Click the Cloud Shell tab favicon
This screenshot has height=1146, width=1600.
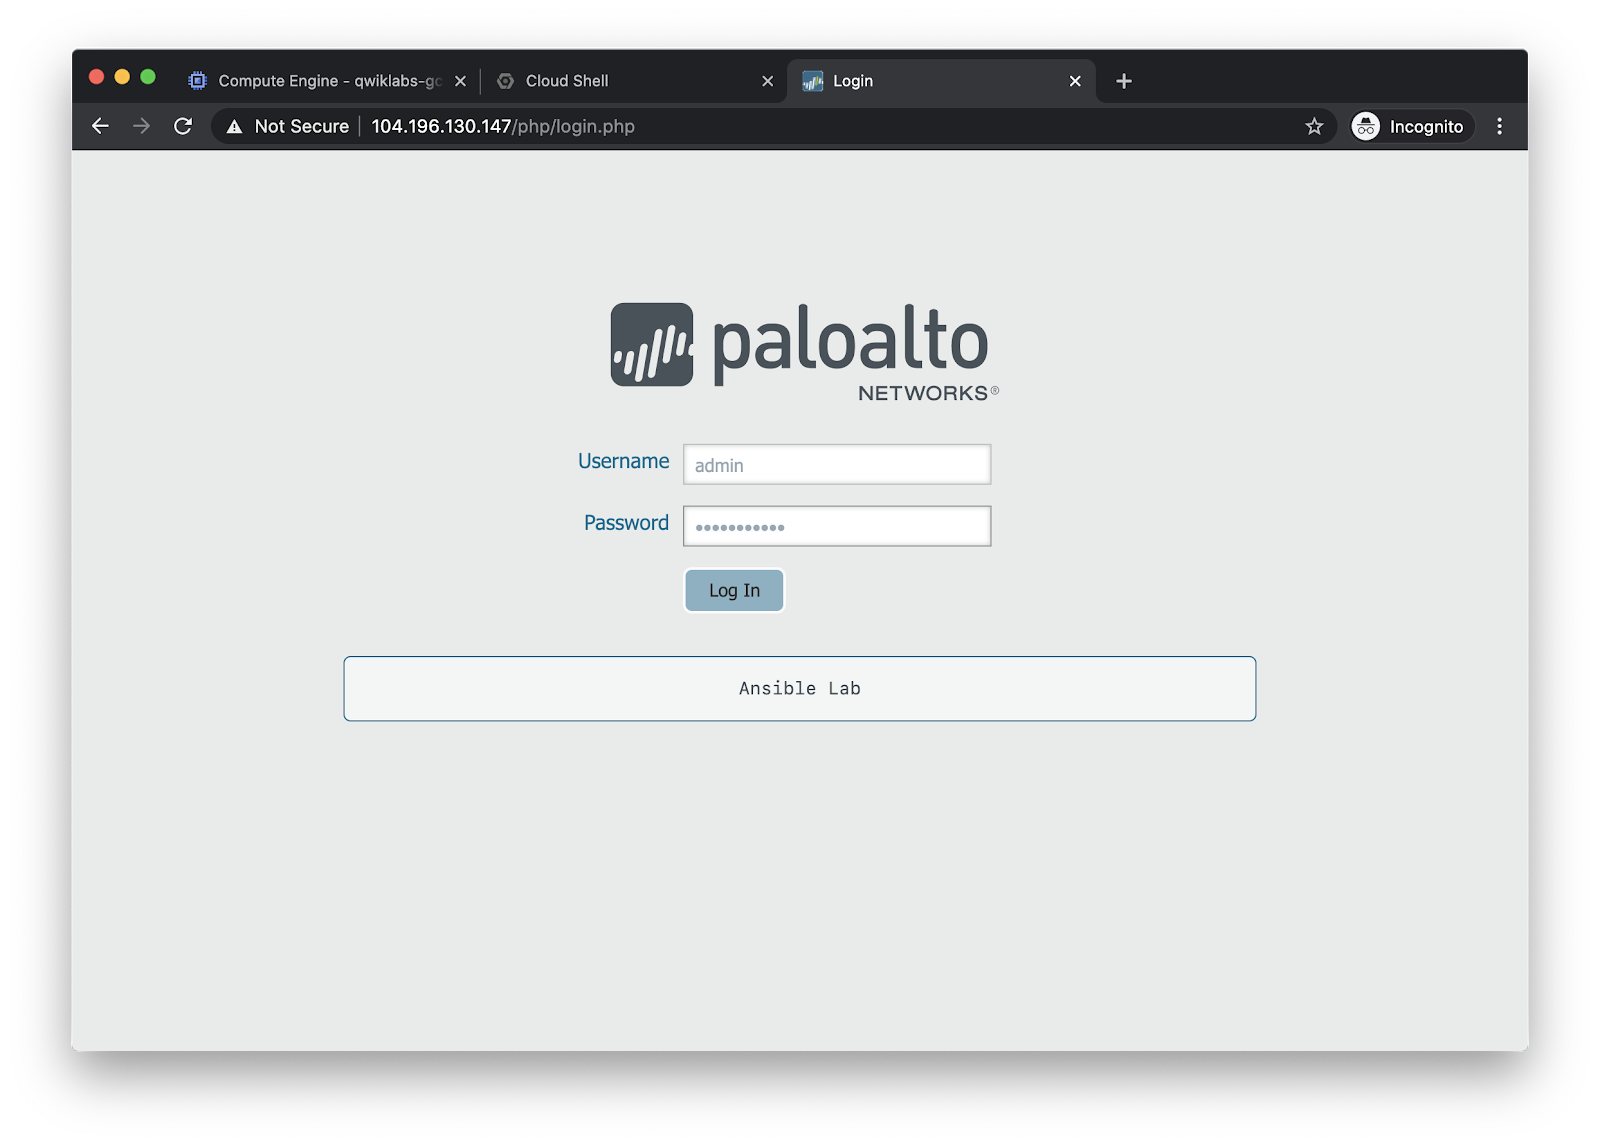pos(506,81)
